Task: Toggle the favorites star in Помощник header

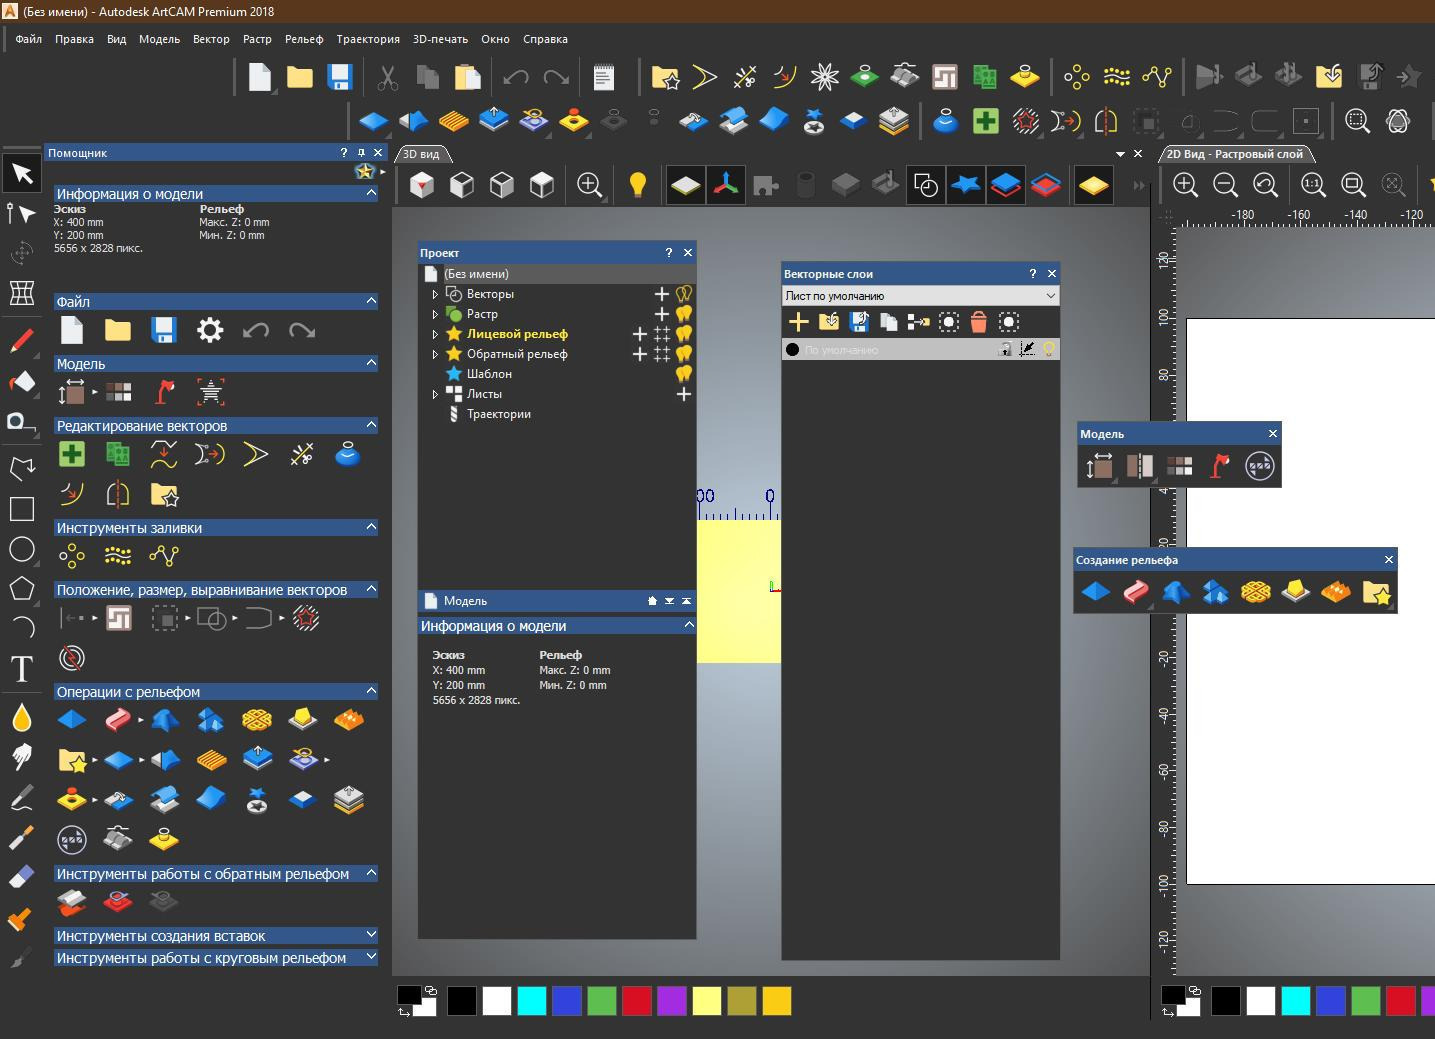Action: pos(365,172)
